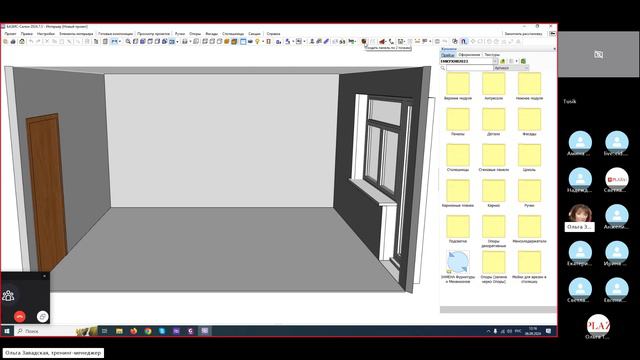This screenshot has width=640, height=360.
Task: Open the Настройки menu
Action: 46,34
